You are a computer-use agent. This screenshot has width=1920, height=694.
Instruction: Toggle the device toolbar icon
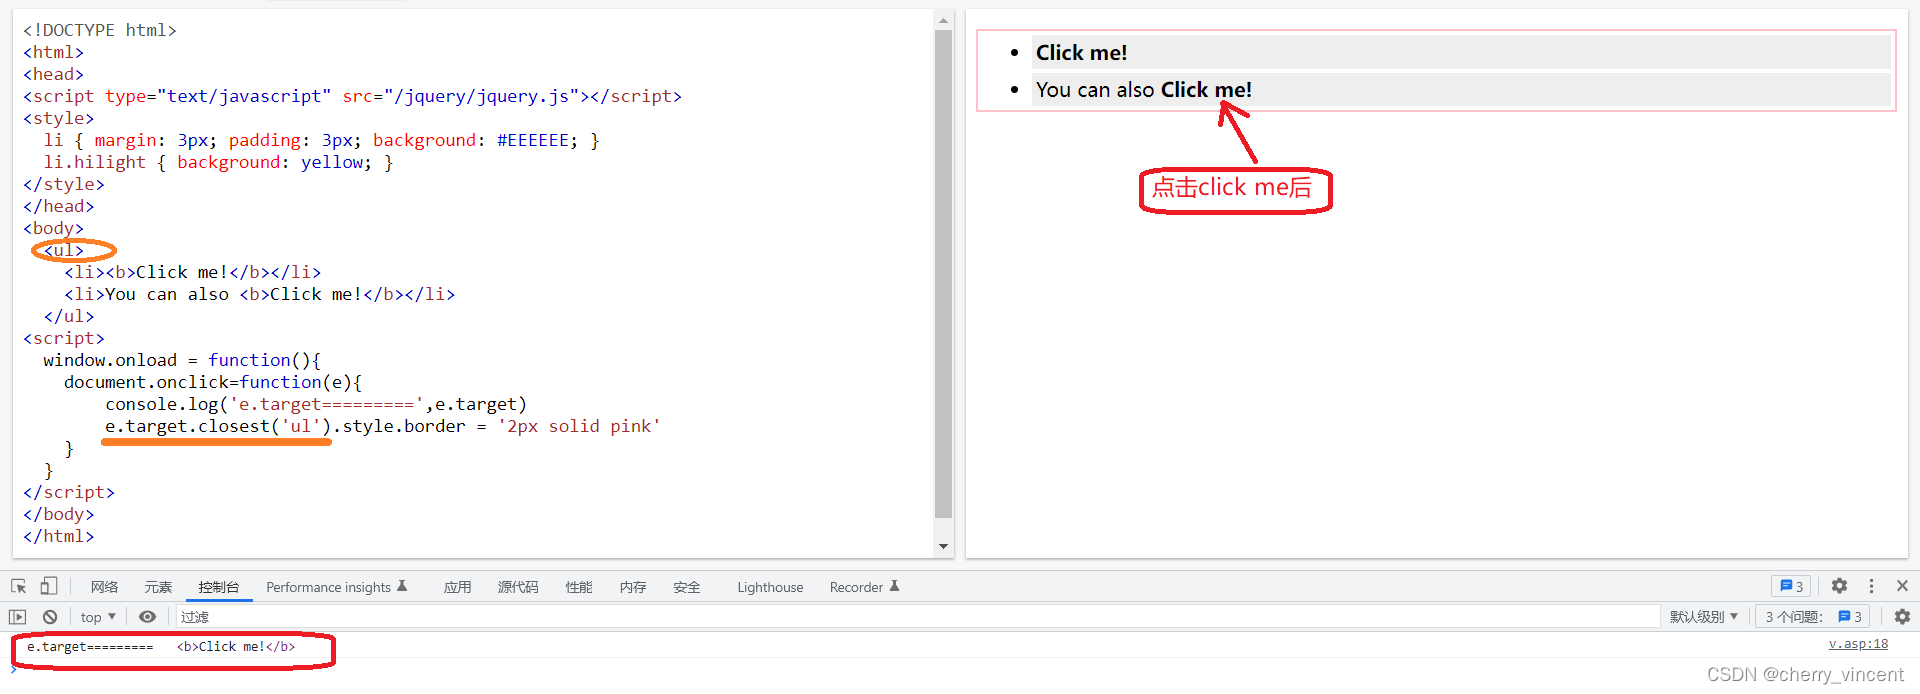tap(48, 586)
